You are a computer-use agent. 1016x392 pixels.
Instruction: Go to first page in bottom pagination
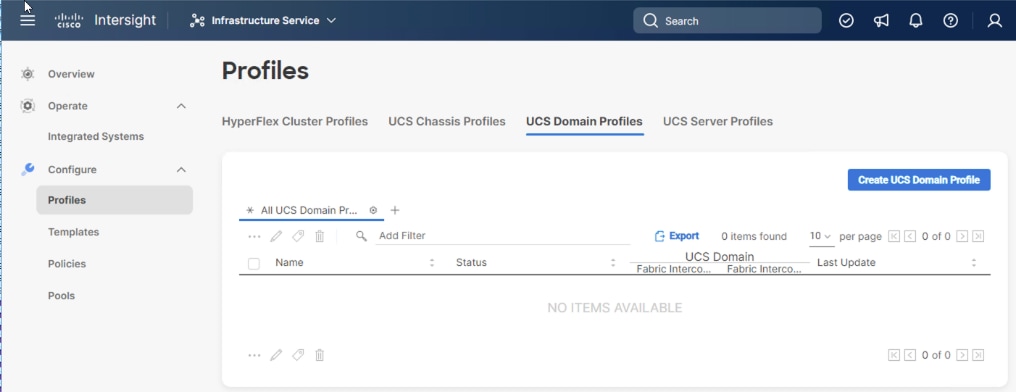[x=894, y=355]
